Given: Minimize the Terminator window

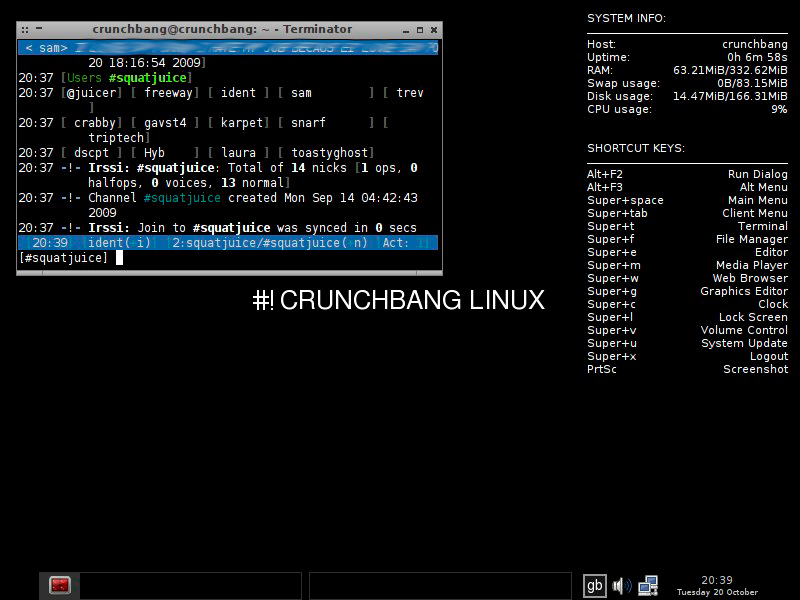Looking at the screenshot, I should [x=406, y=30].
